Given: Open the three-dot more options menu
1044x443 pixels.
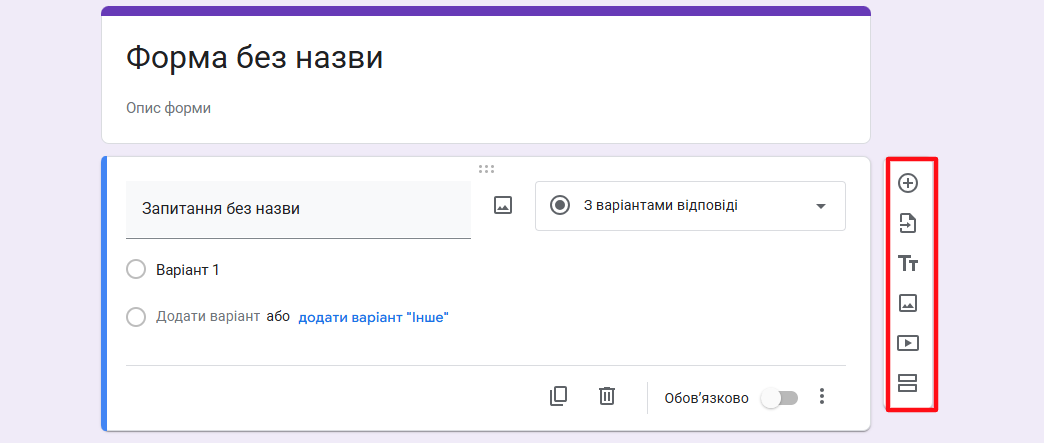Looking at the screenshot, I should [822, 397].
